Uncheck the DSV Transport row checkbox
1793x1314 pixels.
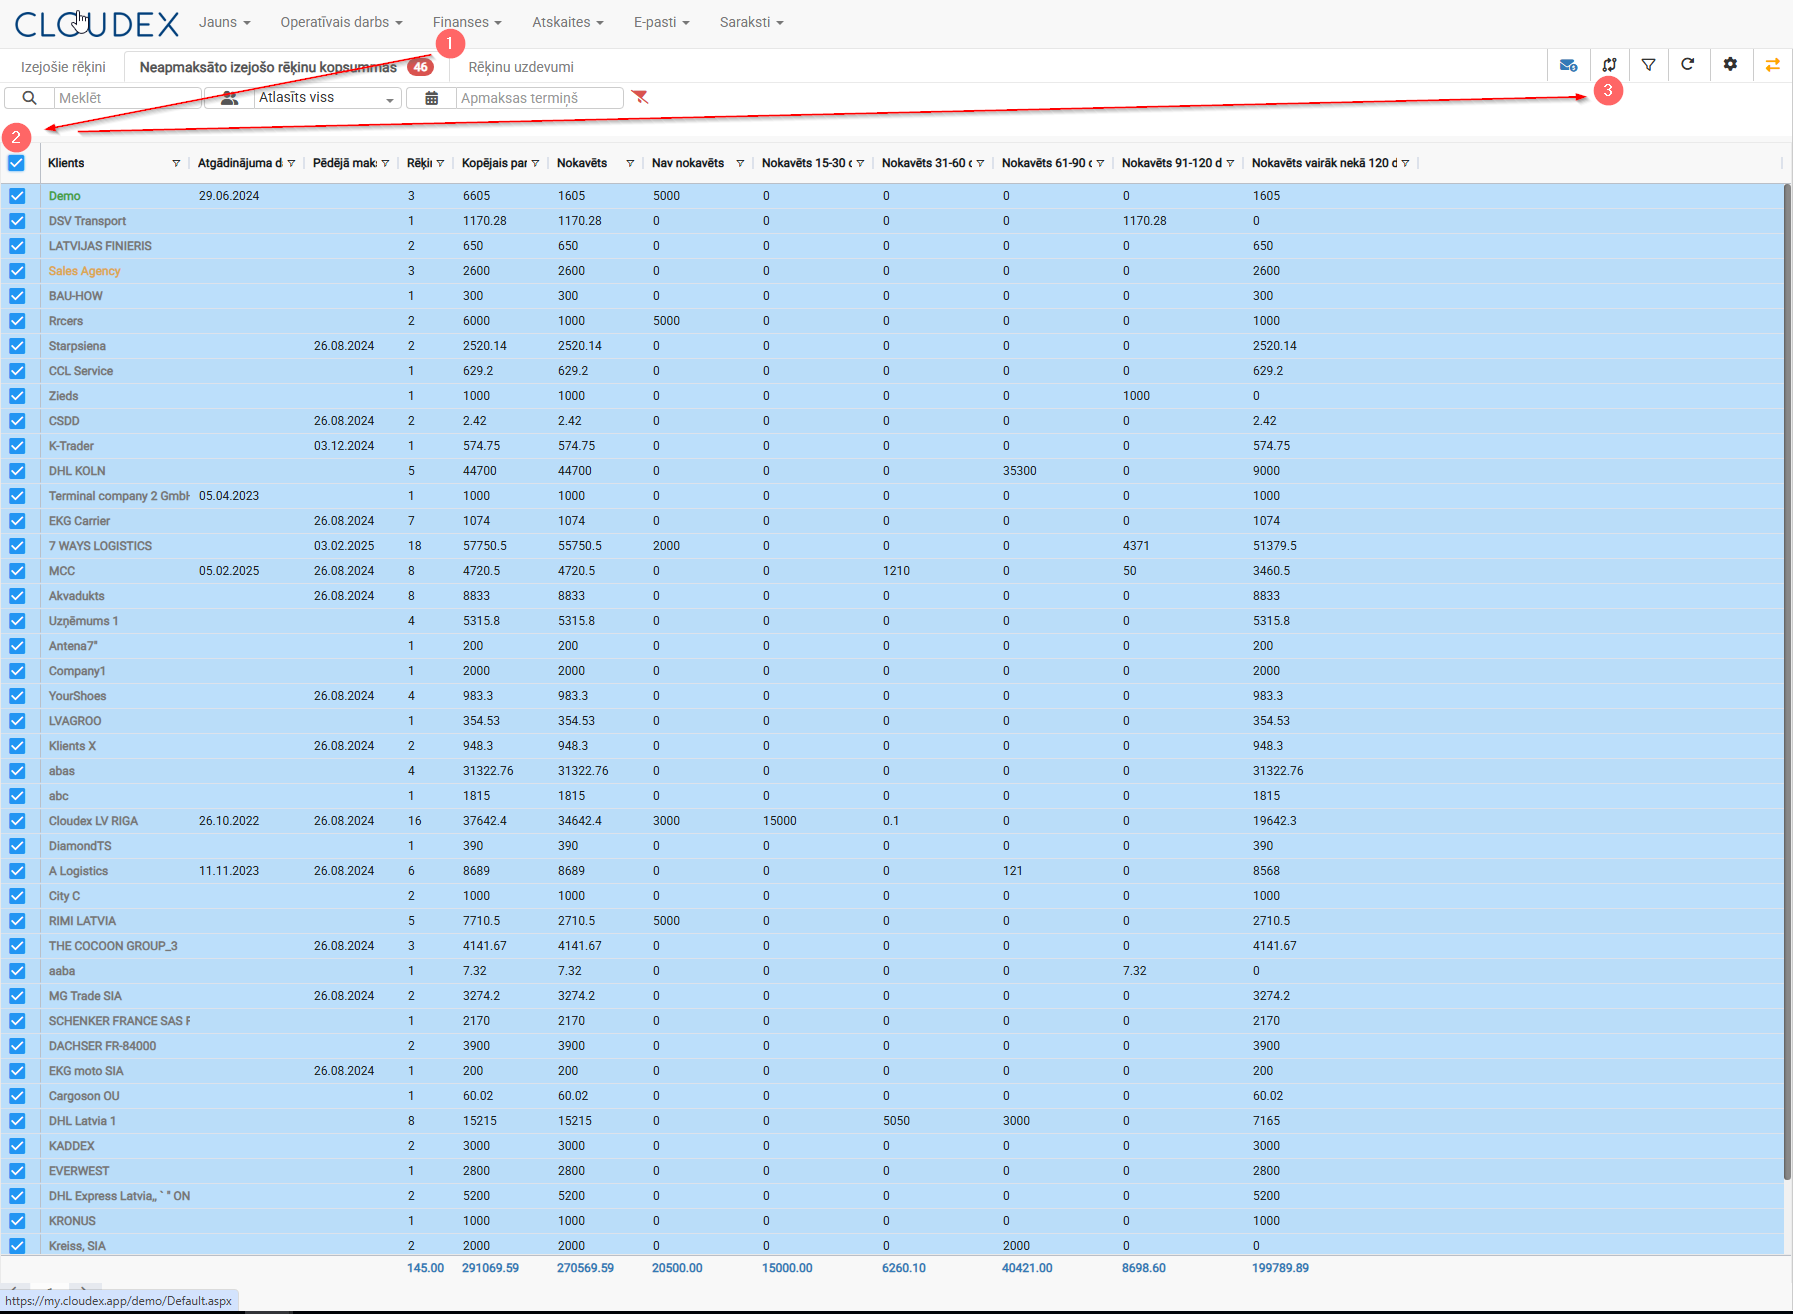click(17, 221)
